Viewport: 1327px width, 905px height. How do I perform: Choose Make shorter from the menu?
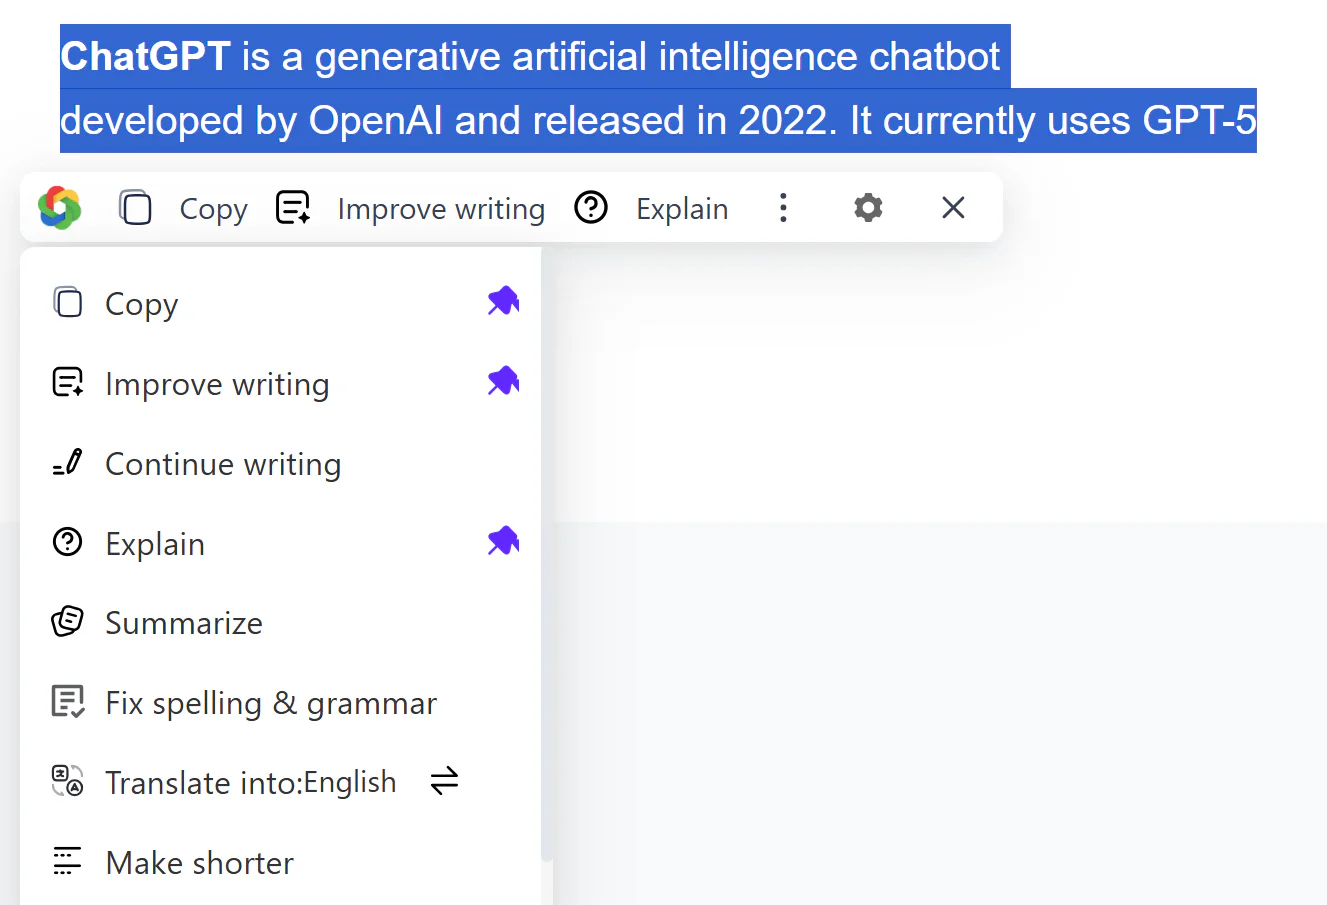pos(199,862)
